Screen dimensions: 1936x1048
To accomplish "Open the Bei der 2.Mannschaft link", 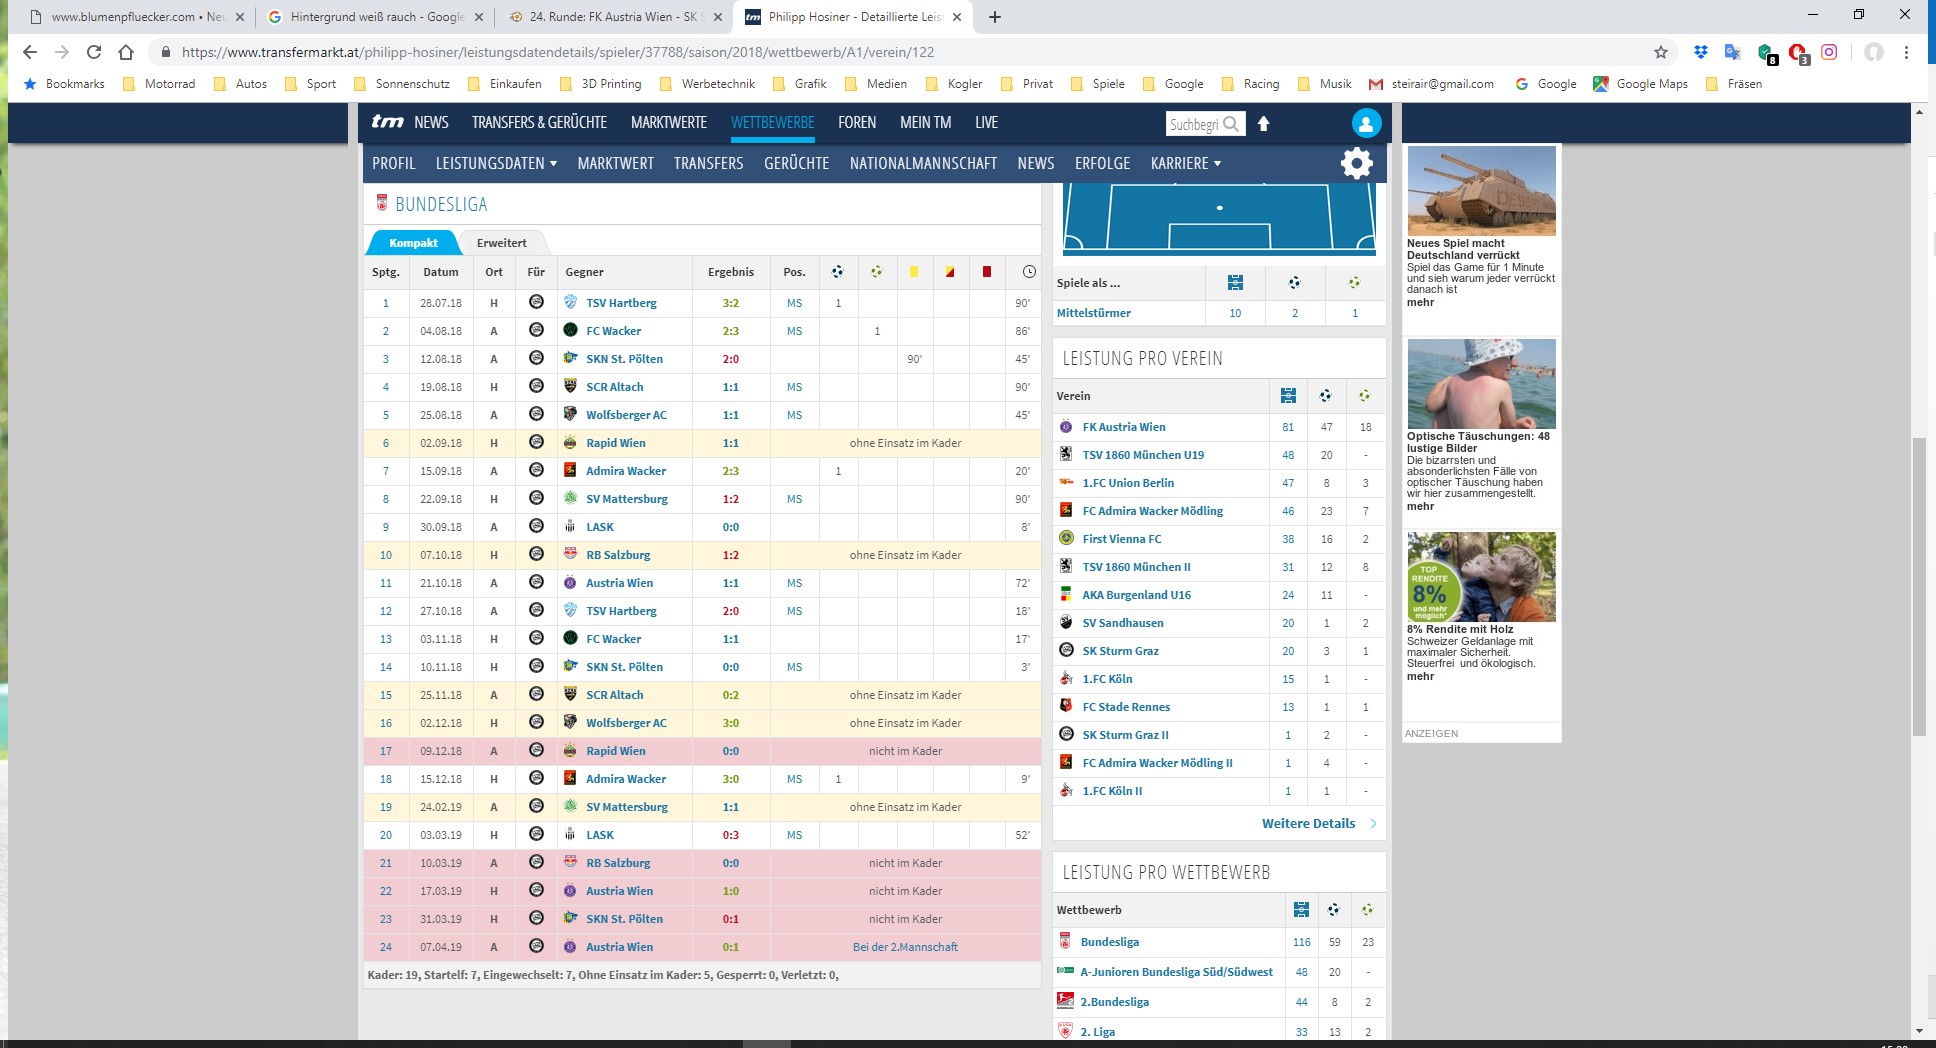I will tap(905, 947).
